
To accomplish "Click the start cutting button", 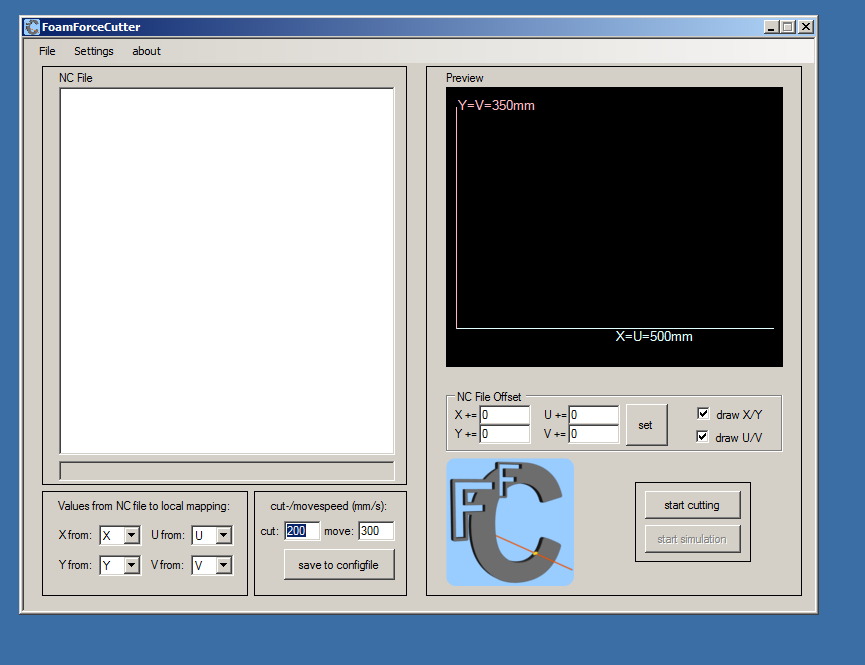I will 692,505.
